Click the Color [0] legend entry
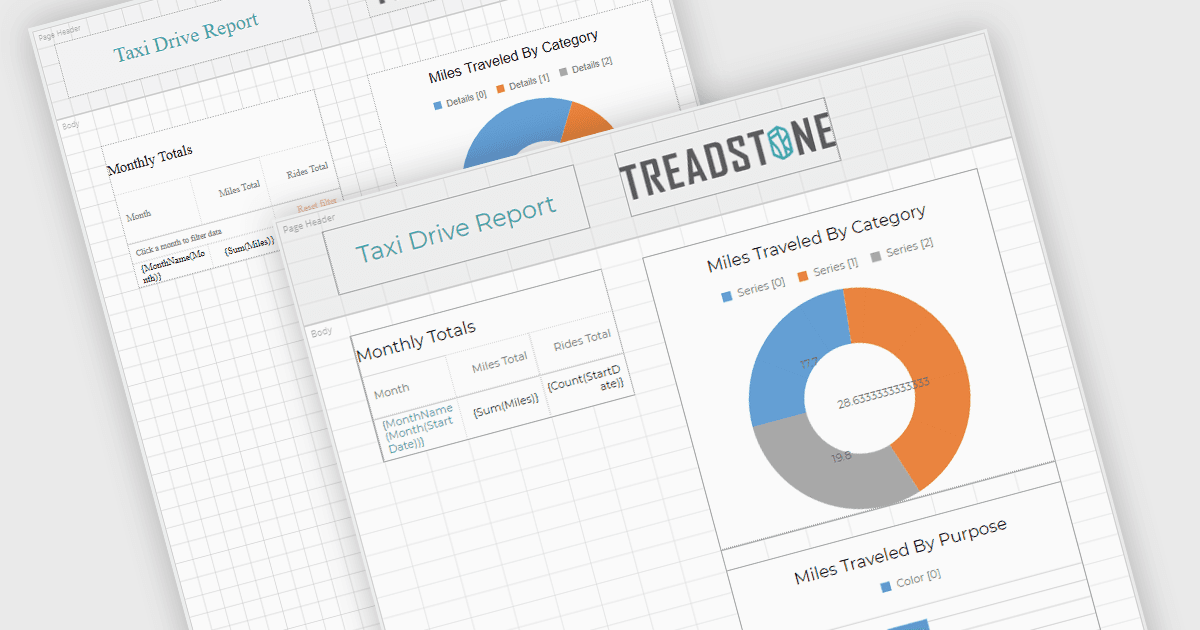This screenshot has height=630, width=1200. point(910,580)
